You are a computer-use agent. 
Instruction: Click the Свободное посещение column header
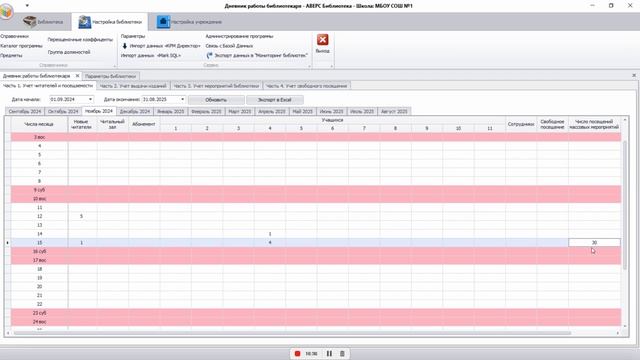[x=552, y=124]
